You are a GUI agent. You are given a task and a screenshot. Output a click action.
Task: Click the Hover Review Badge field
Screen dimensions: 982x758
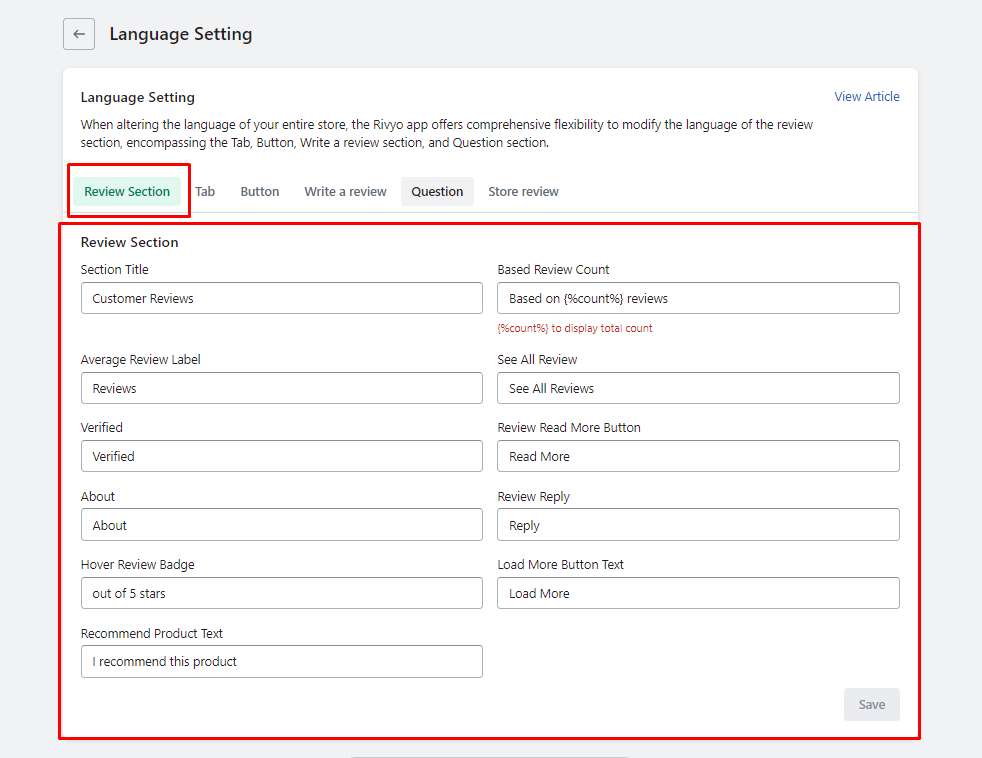pos(281,593)
